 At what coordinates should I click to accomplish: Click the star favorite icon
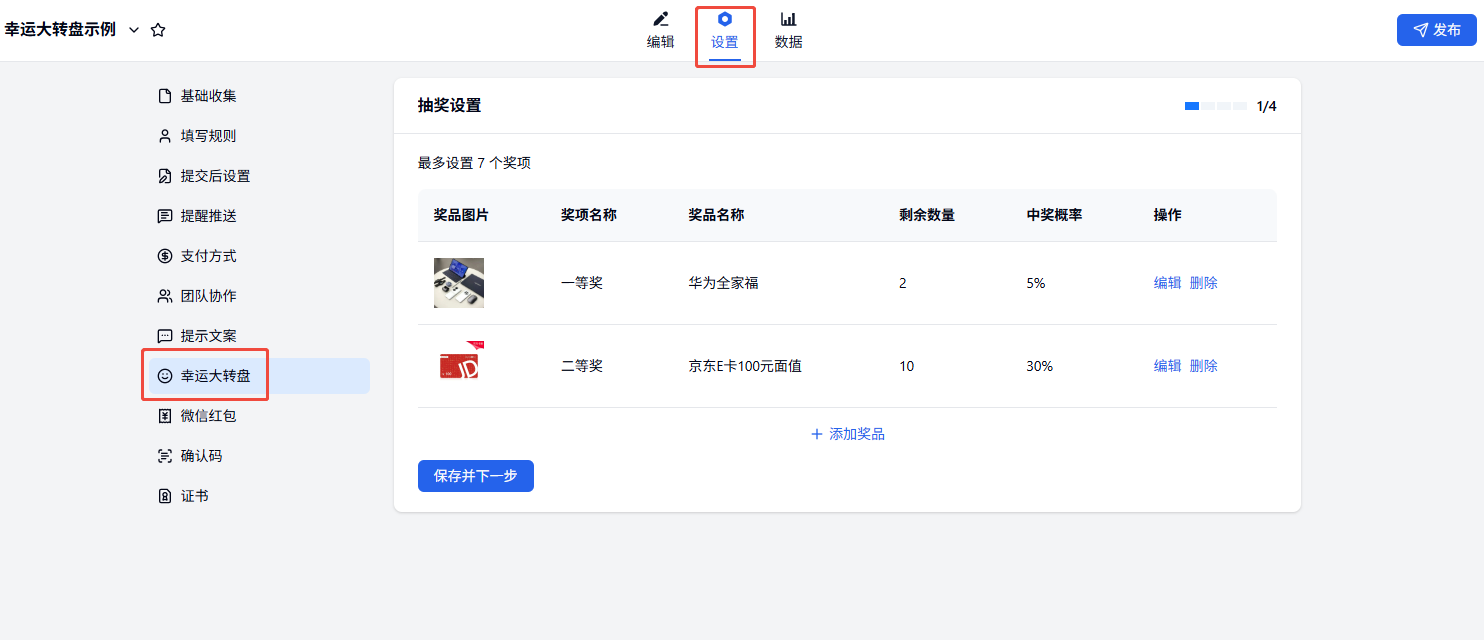tap(158, 30)
